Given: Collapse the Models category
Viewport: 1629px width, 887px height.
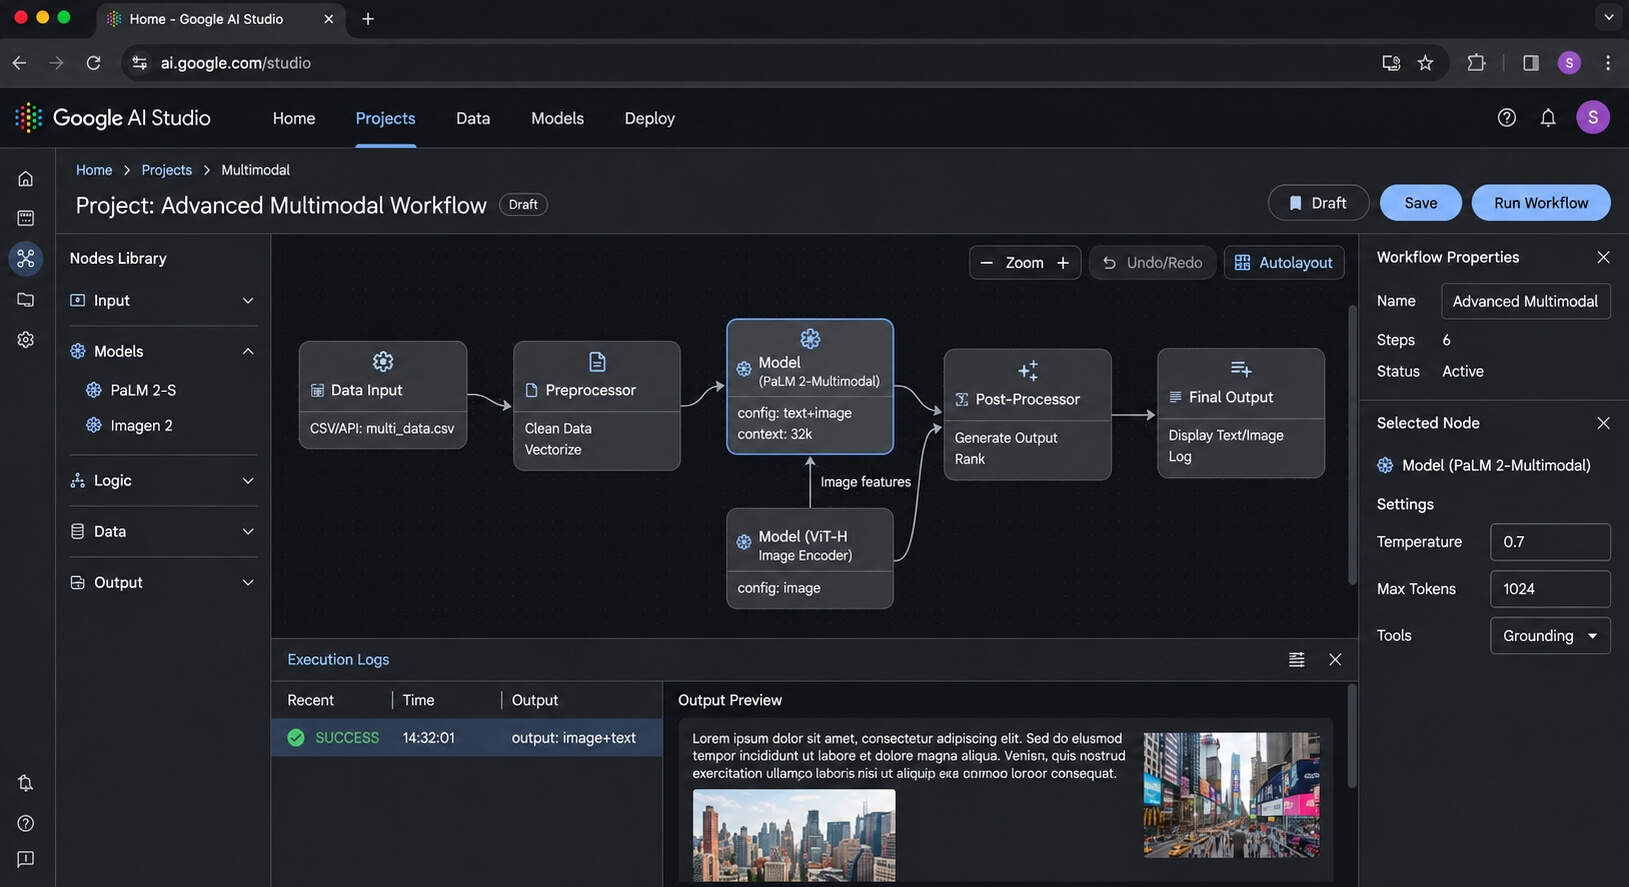Looking at the screenshot, I should [x=163, y=352].
